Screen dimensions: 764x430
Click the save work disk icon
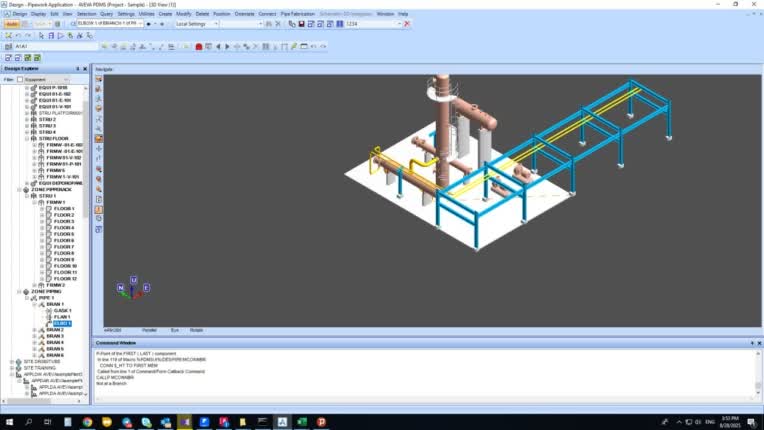click(x=301, y=24)
